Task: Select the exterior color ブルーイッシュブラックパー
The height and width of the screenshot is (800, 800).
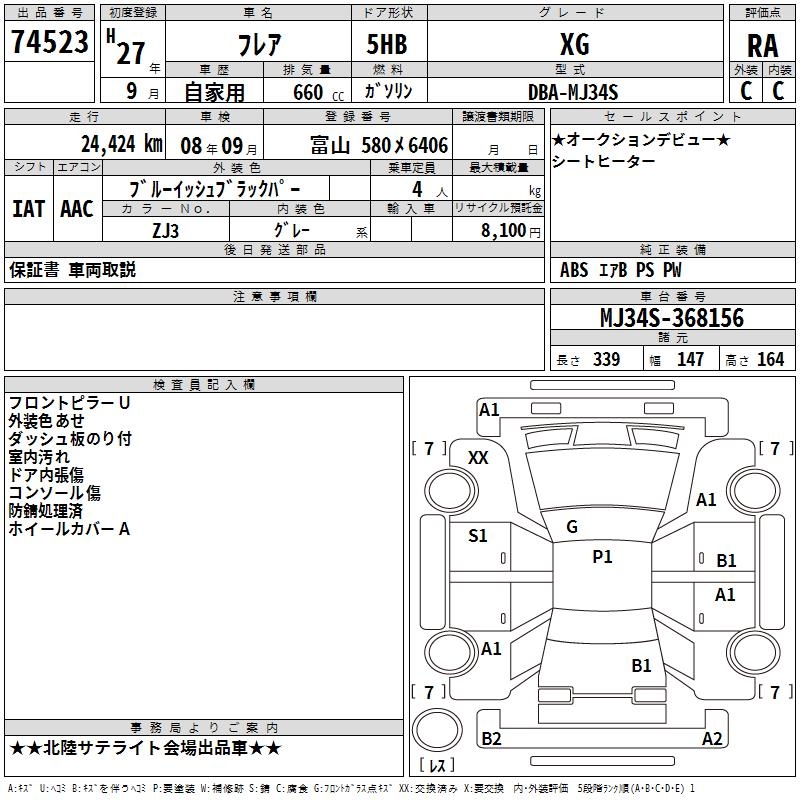Action: [215, 189]
